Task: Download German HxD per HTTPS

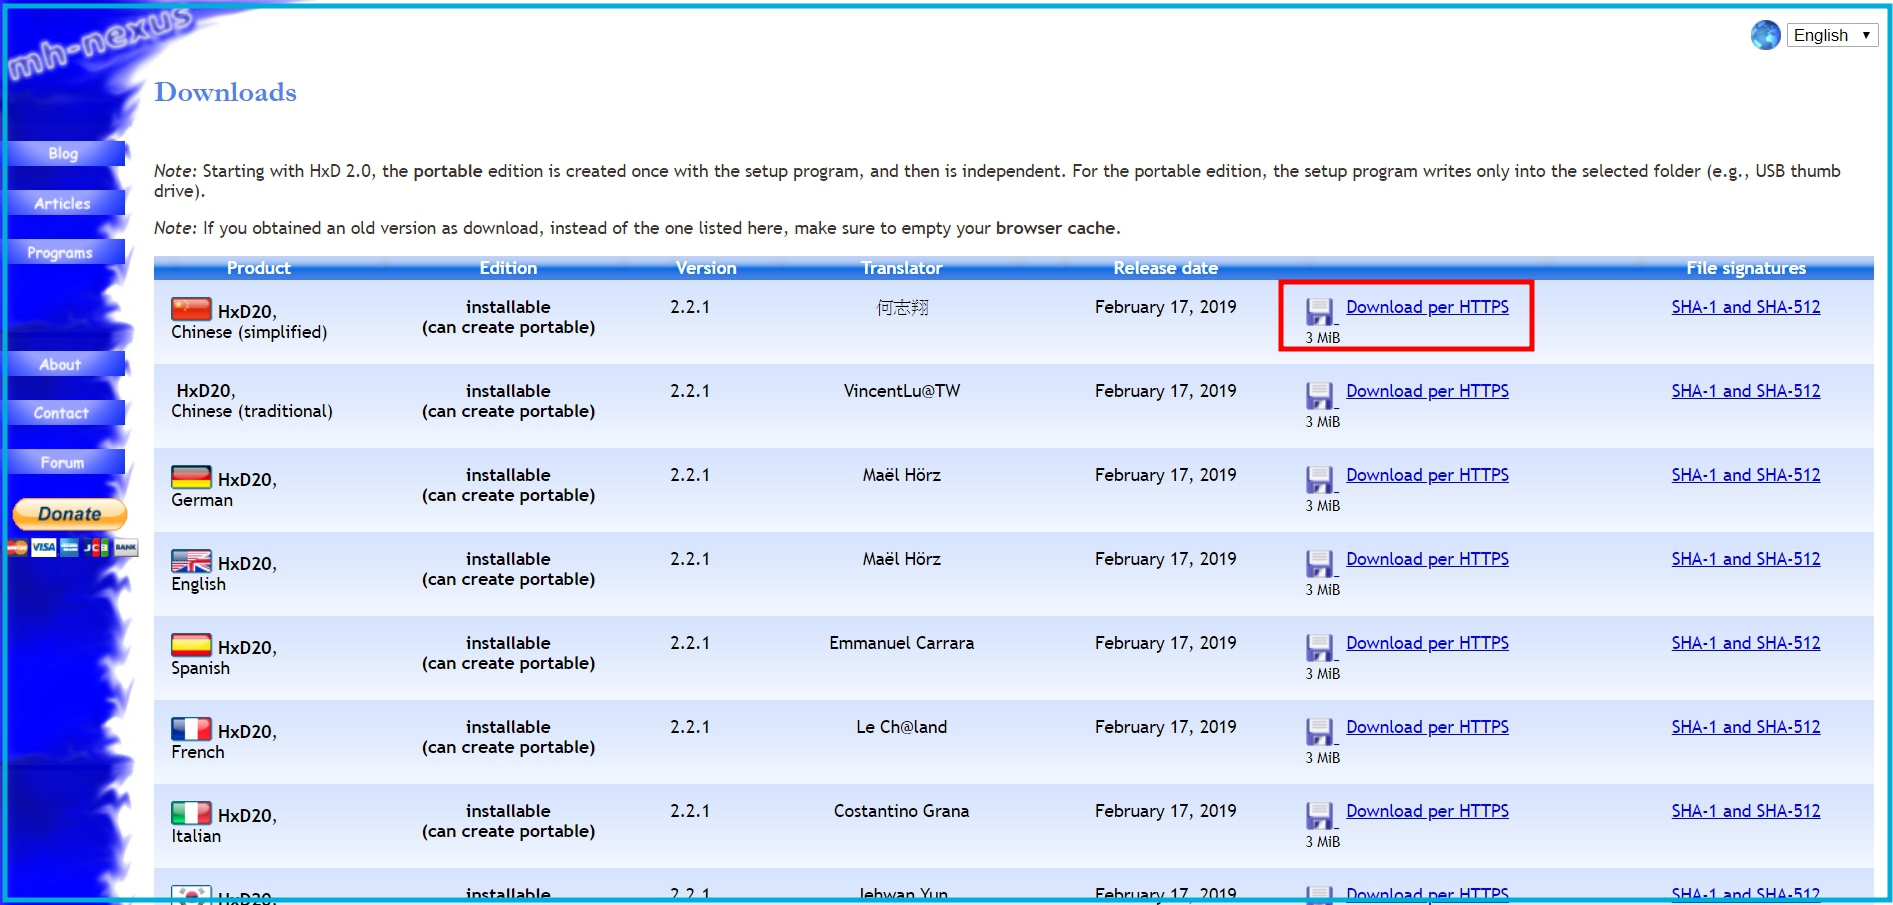Action: 1427,475
